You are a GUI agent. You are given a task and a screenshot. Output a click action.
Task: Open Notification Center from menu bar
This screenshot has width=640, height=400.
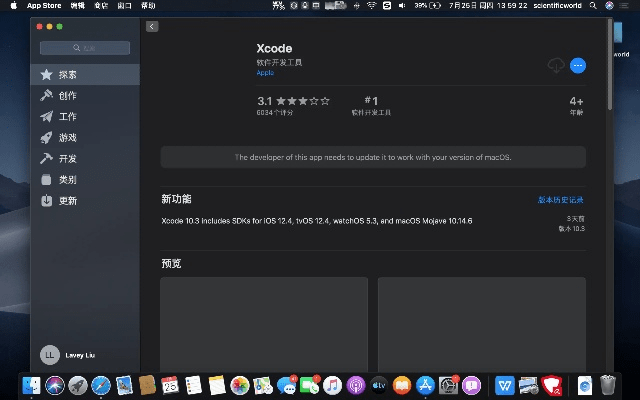(624, 6)
